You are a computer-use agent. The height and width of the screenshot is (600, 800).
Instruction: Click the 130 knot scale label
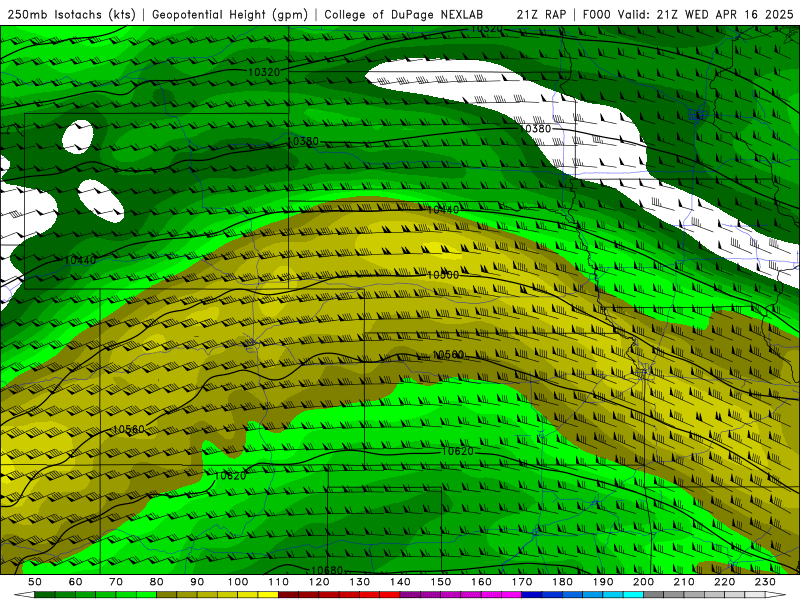359,582
